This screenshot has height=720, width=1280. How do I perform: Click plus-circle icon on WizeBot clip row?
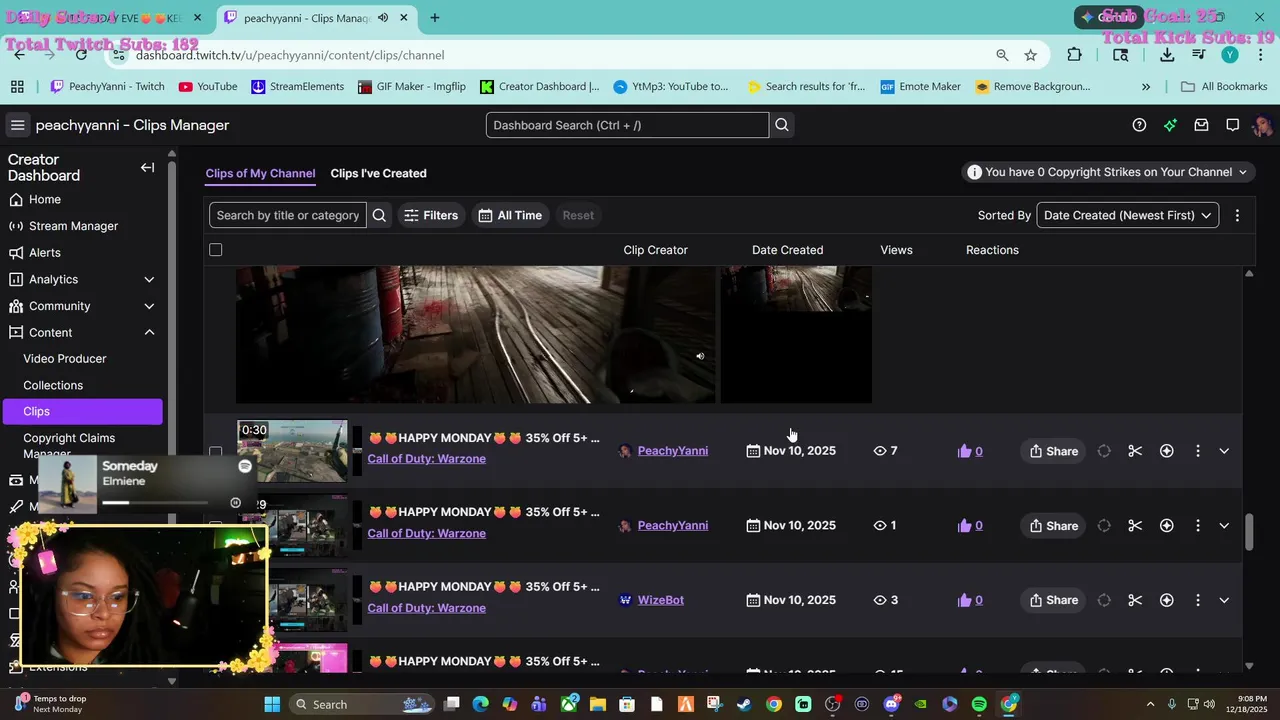(x=1166, y=600)
